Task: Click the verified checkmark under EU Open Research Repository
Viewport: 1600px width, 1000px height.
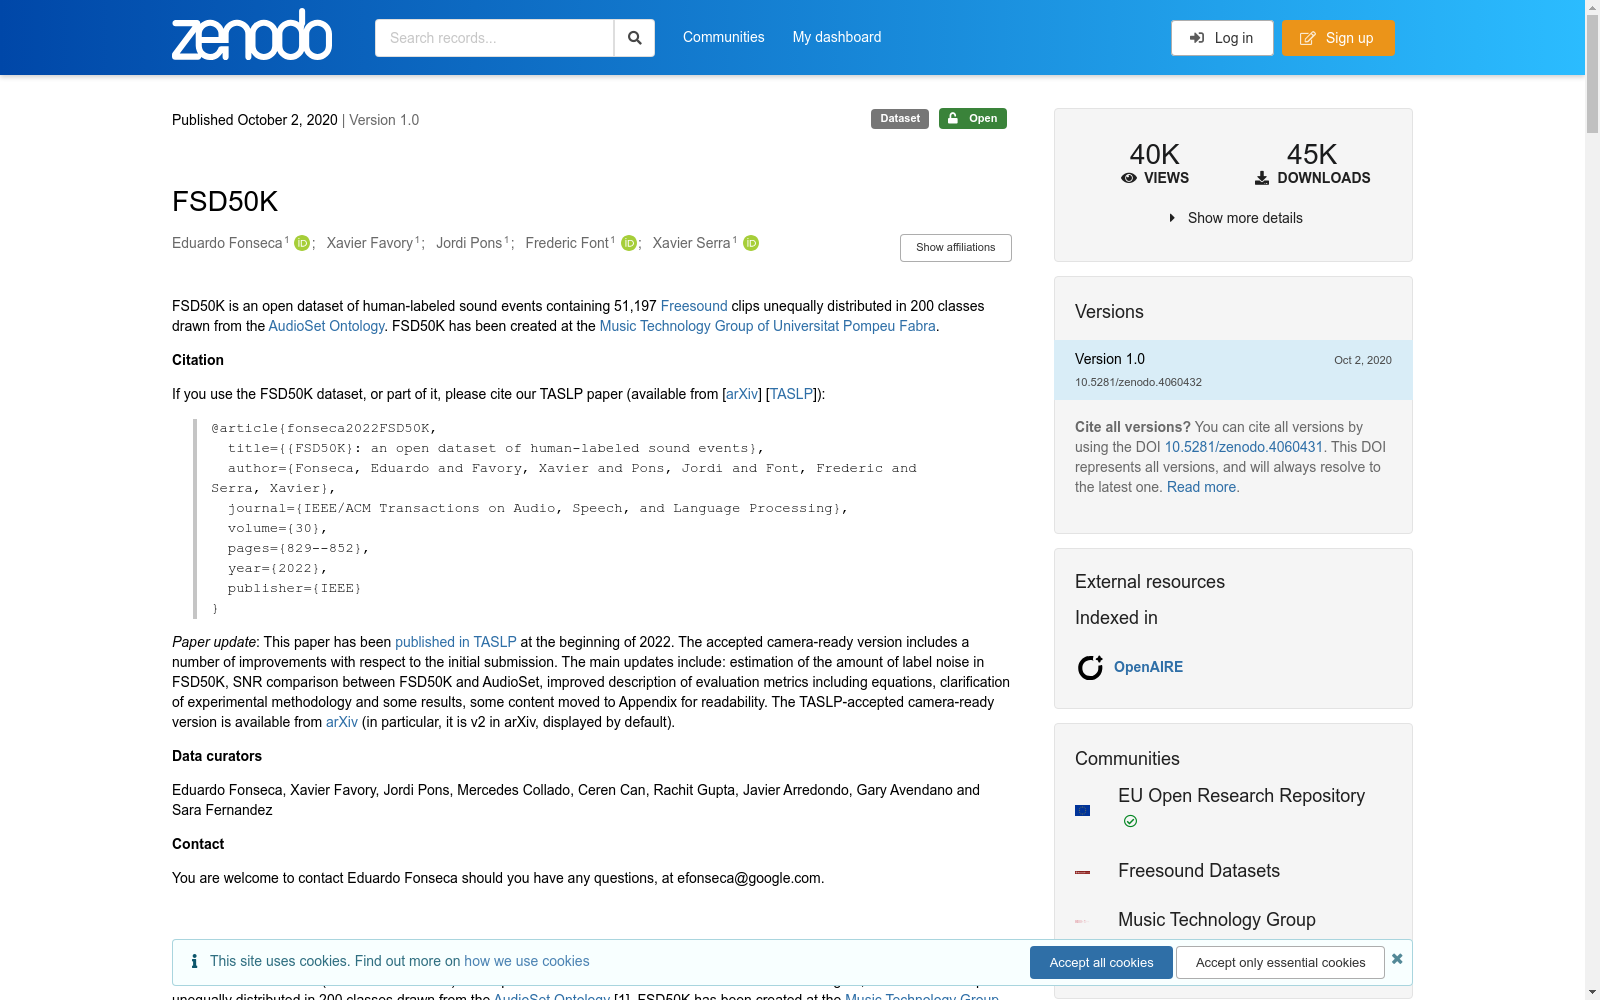Action: coord(1130,821)
